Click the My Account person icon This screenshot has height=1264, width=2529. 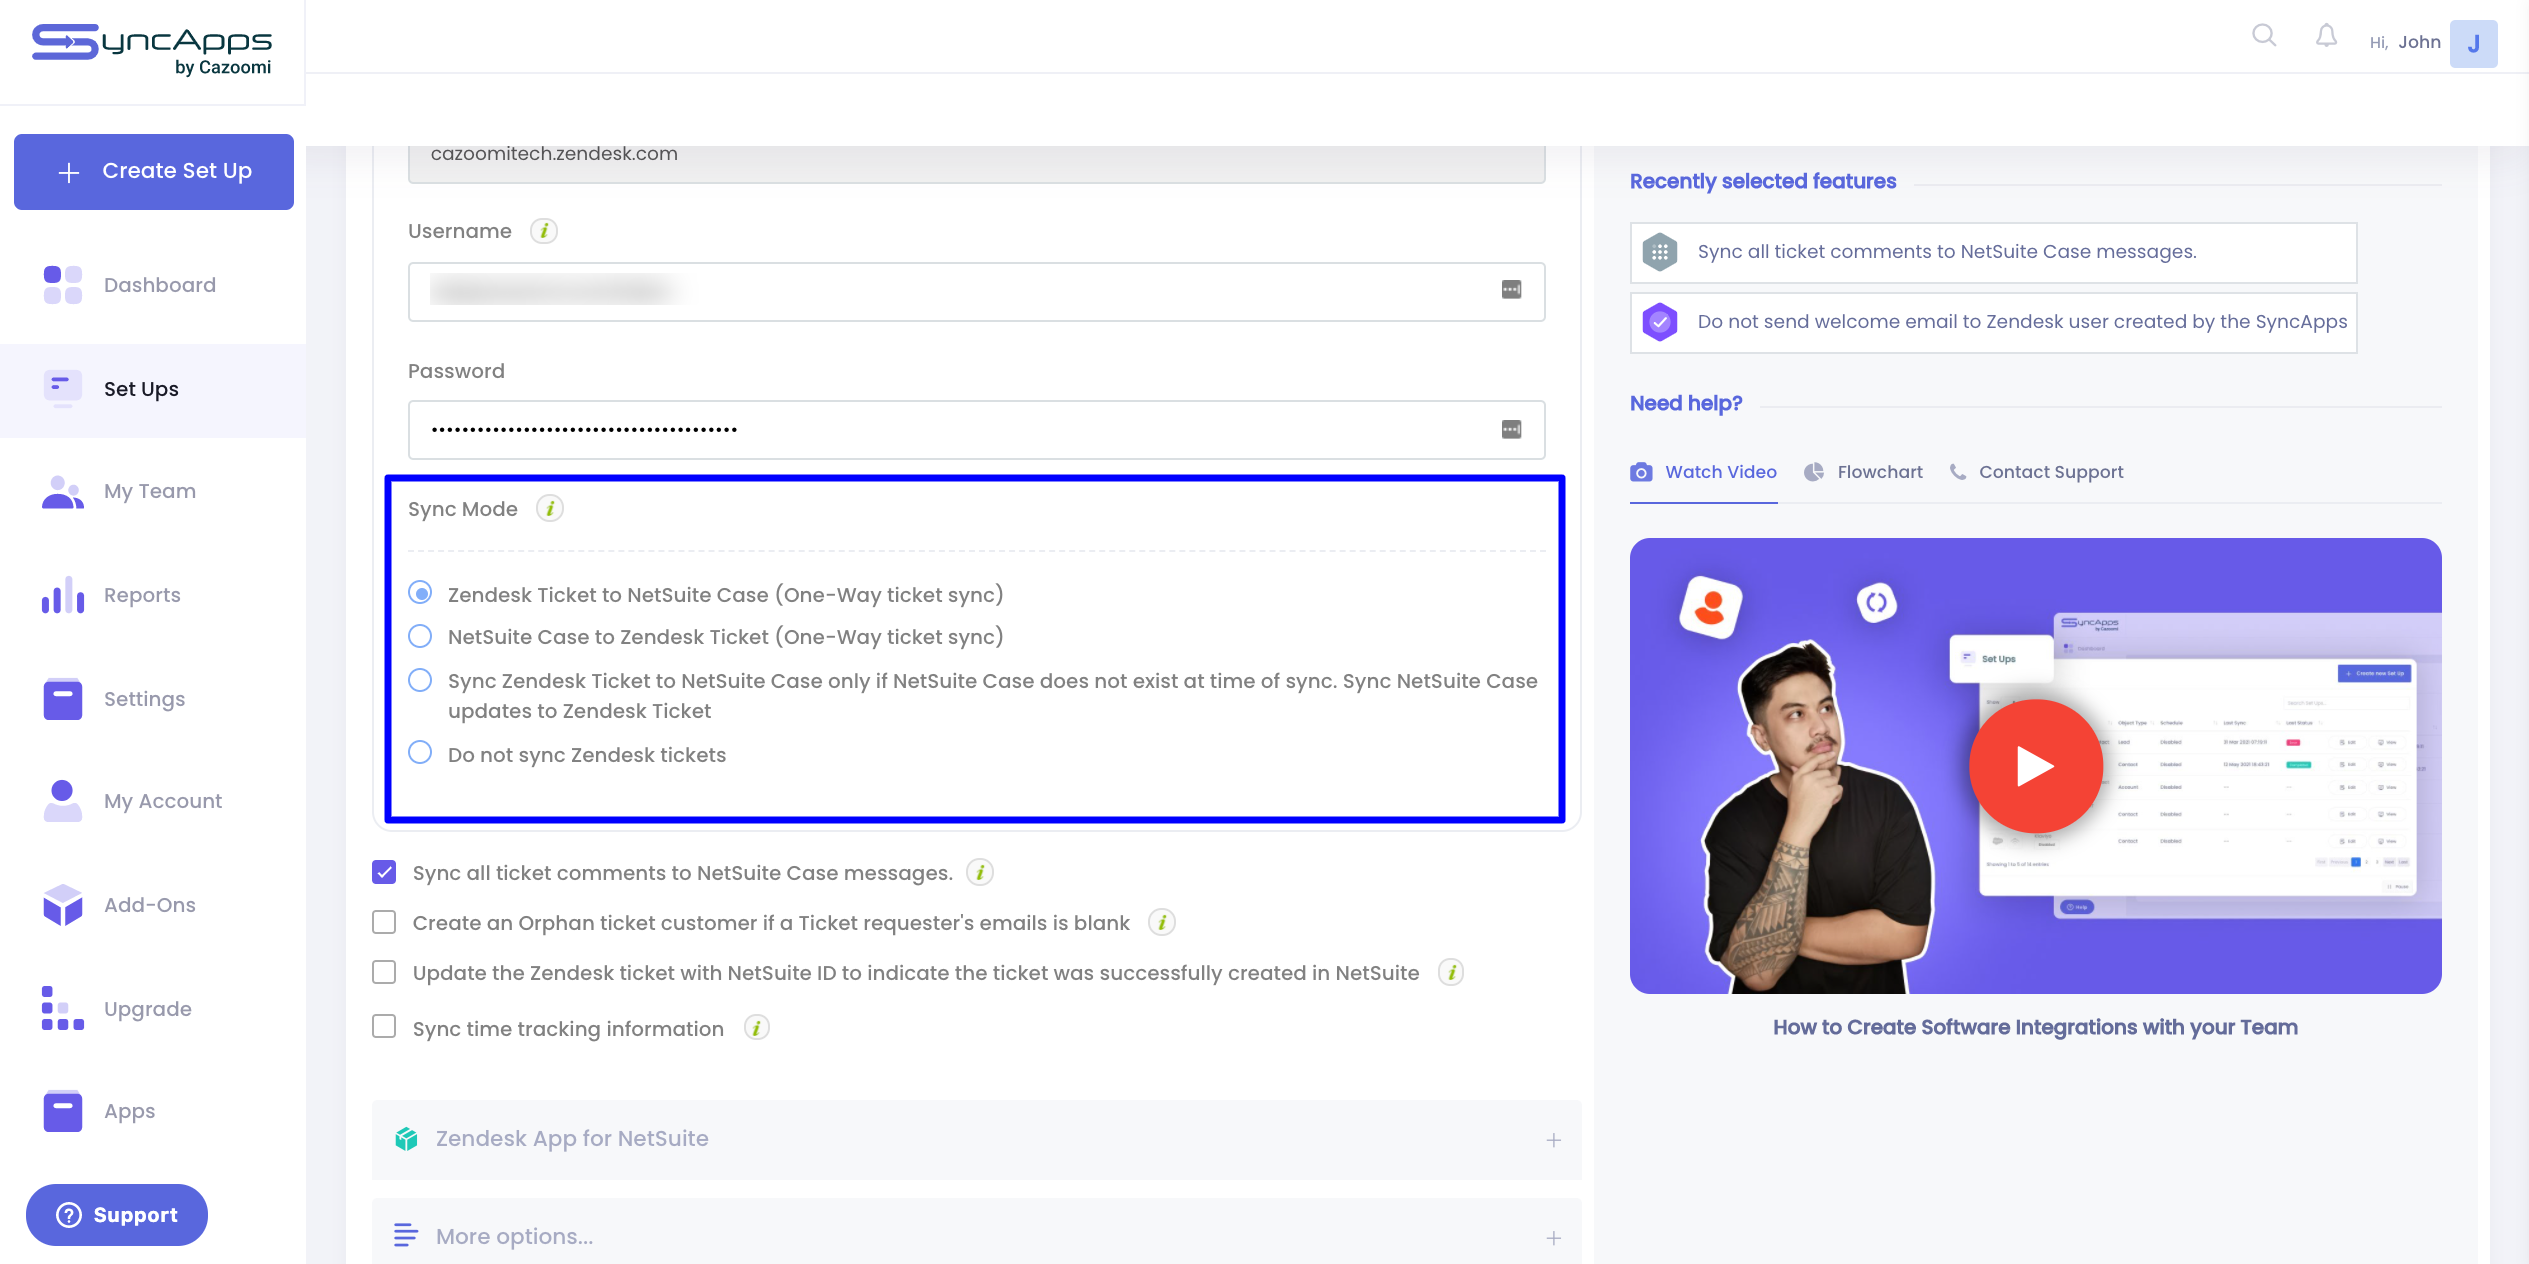click(x=62, y=801)
